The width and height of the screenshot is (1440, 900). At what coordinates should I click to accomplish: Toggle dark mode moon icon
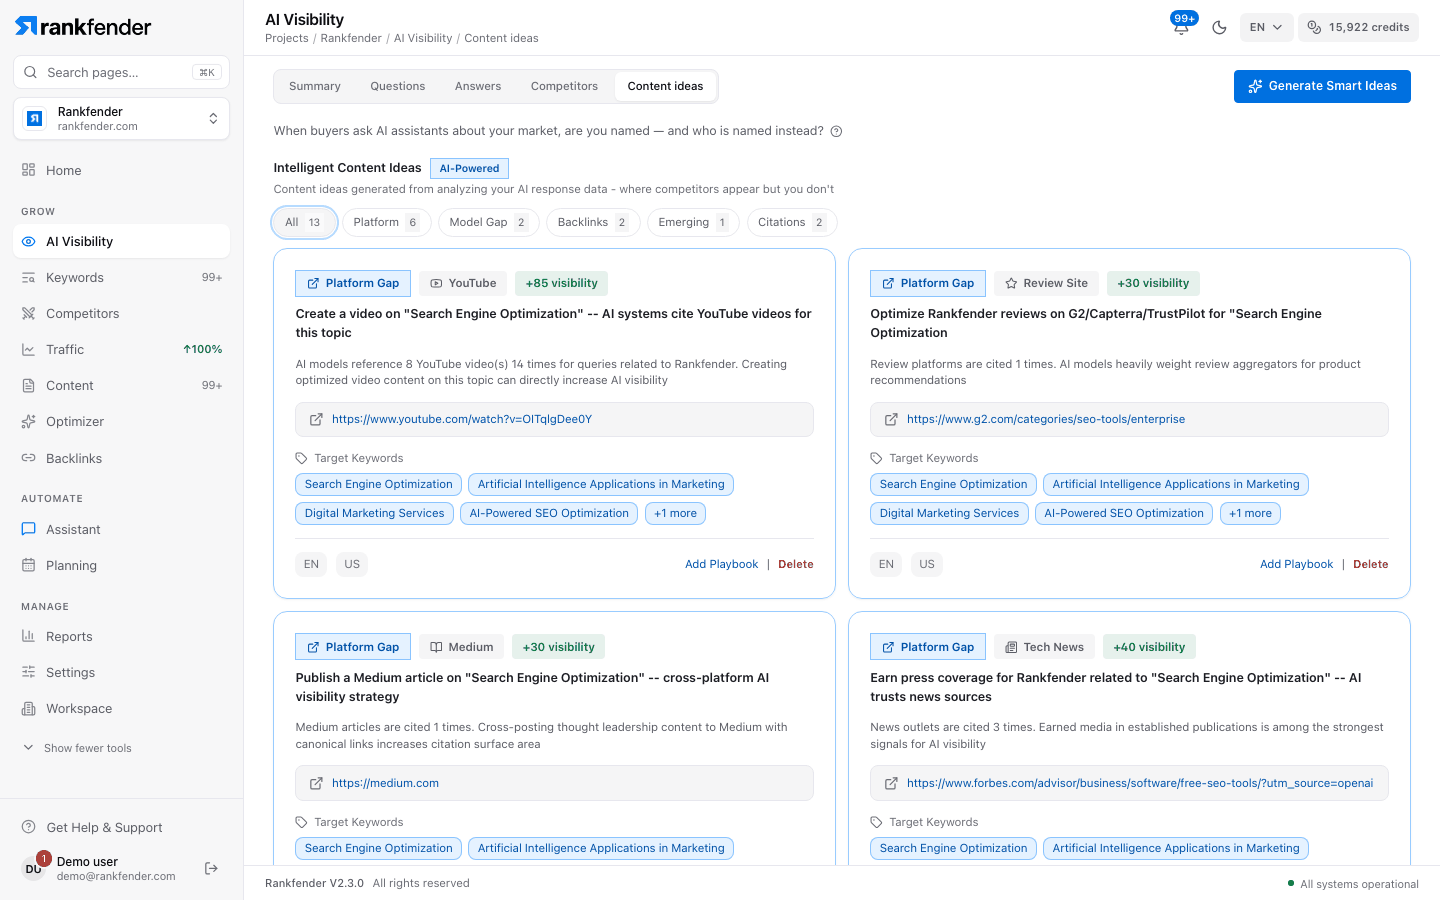point(1219,28)
